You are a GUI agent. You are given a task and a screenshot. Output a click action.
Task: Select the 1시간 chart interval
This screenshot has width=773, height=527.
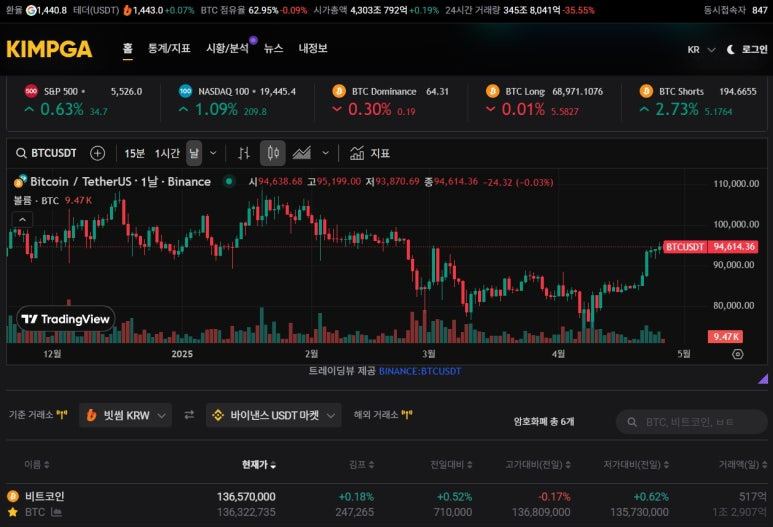(167, 153)
